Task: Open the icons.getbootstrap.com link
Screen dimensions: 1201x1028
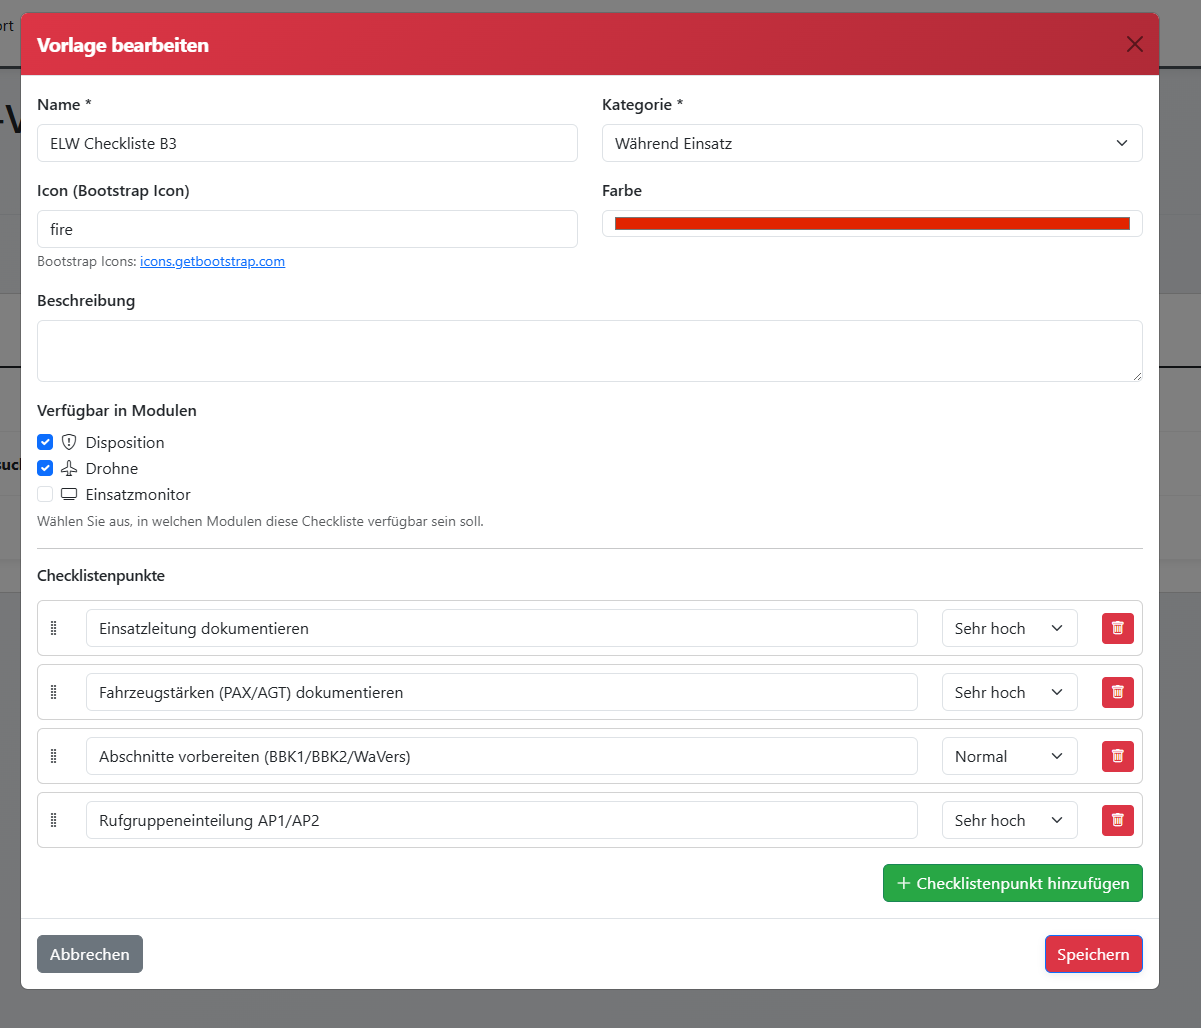Action: coord(212,261)
